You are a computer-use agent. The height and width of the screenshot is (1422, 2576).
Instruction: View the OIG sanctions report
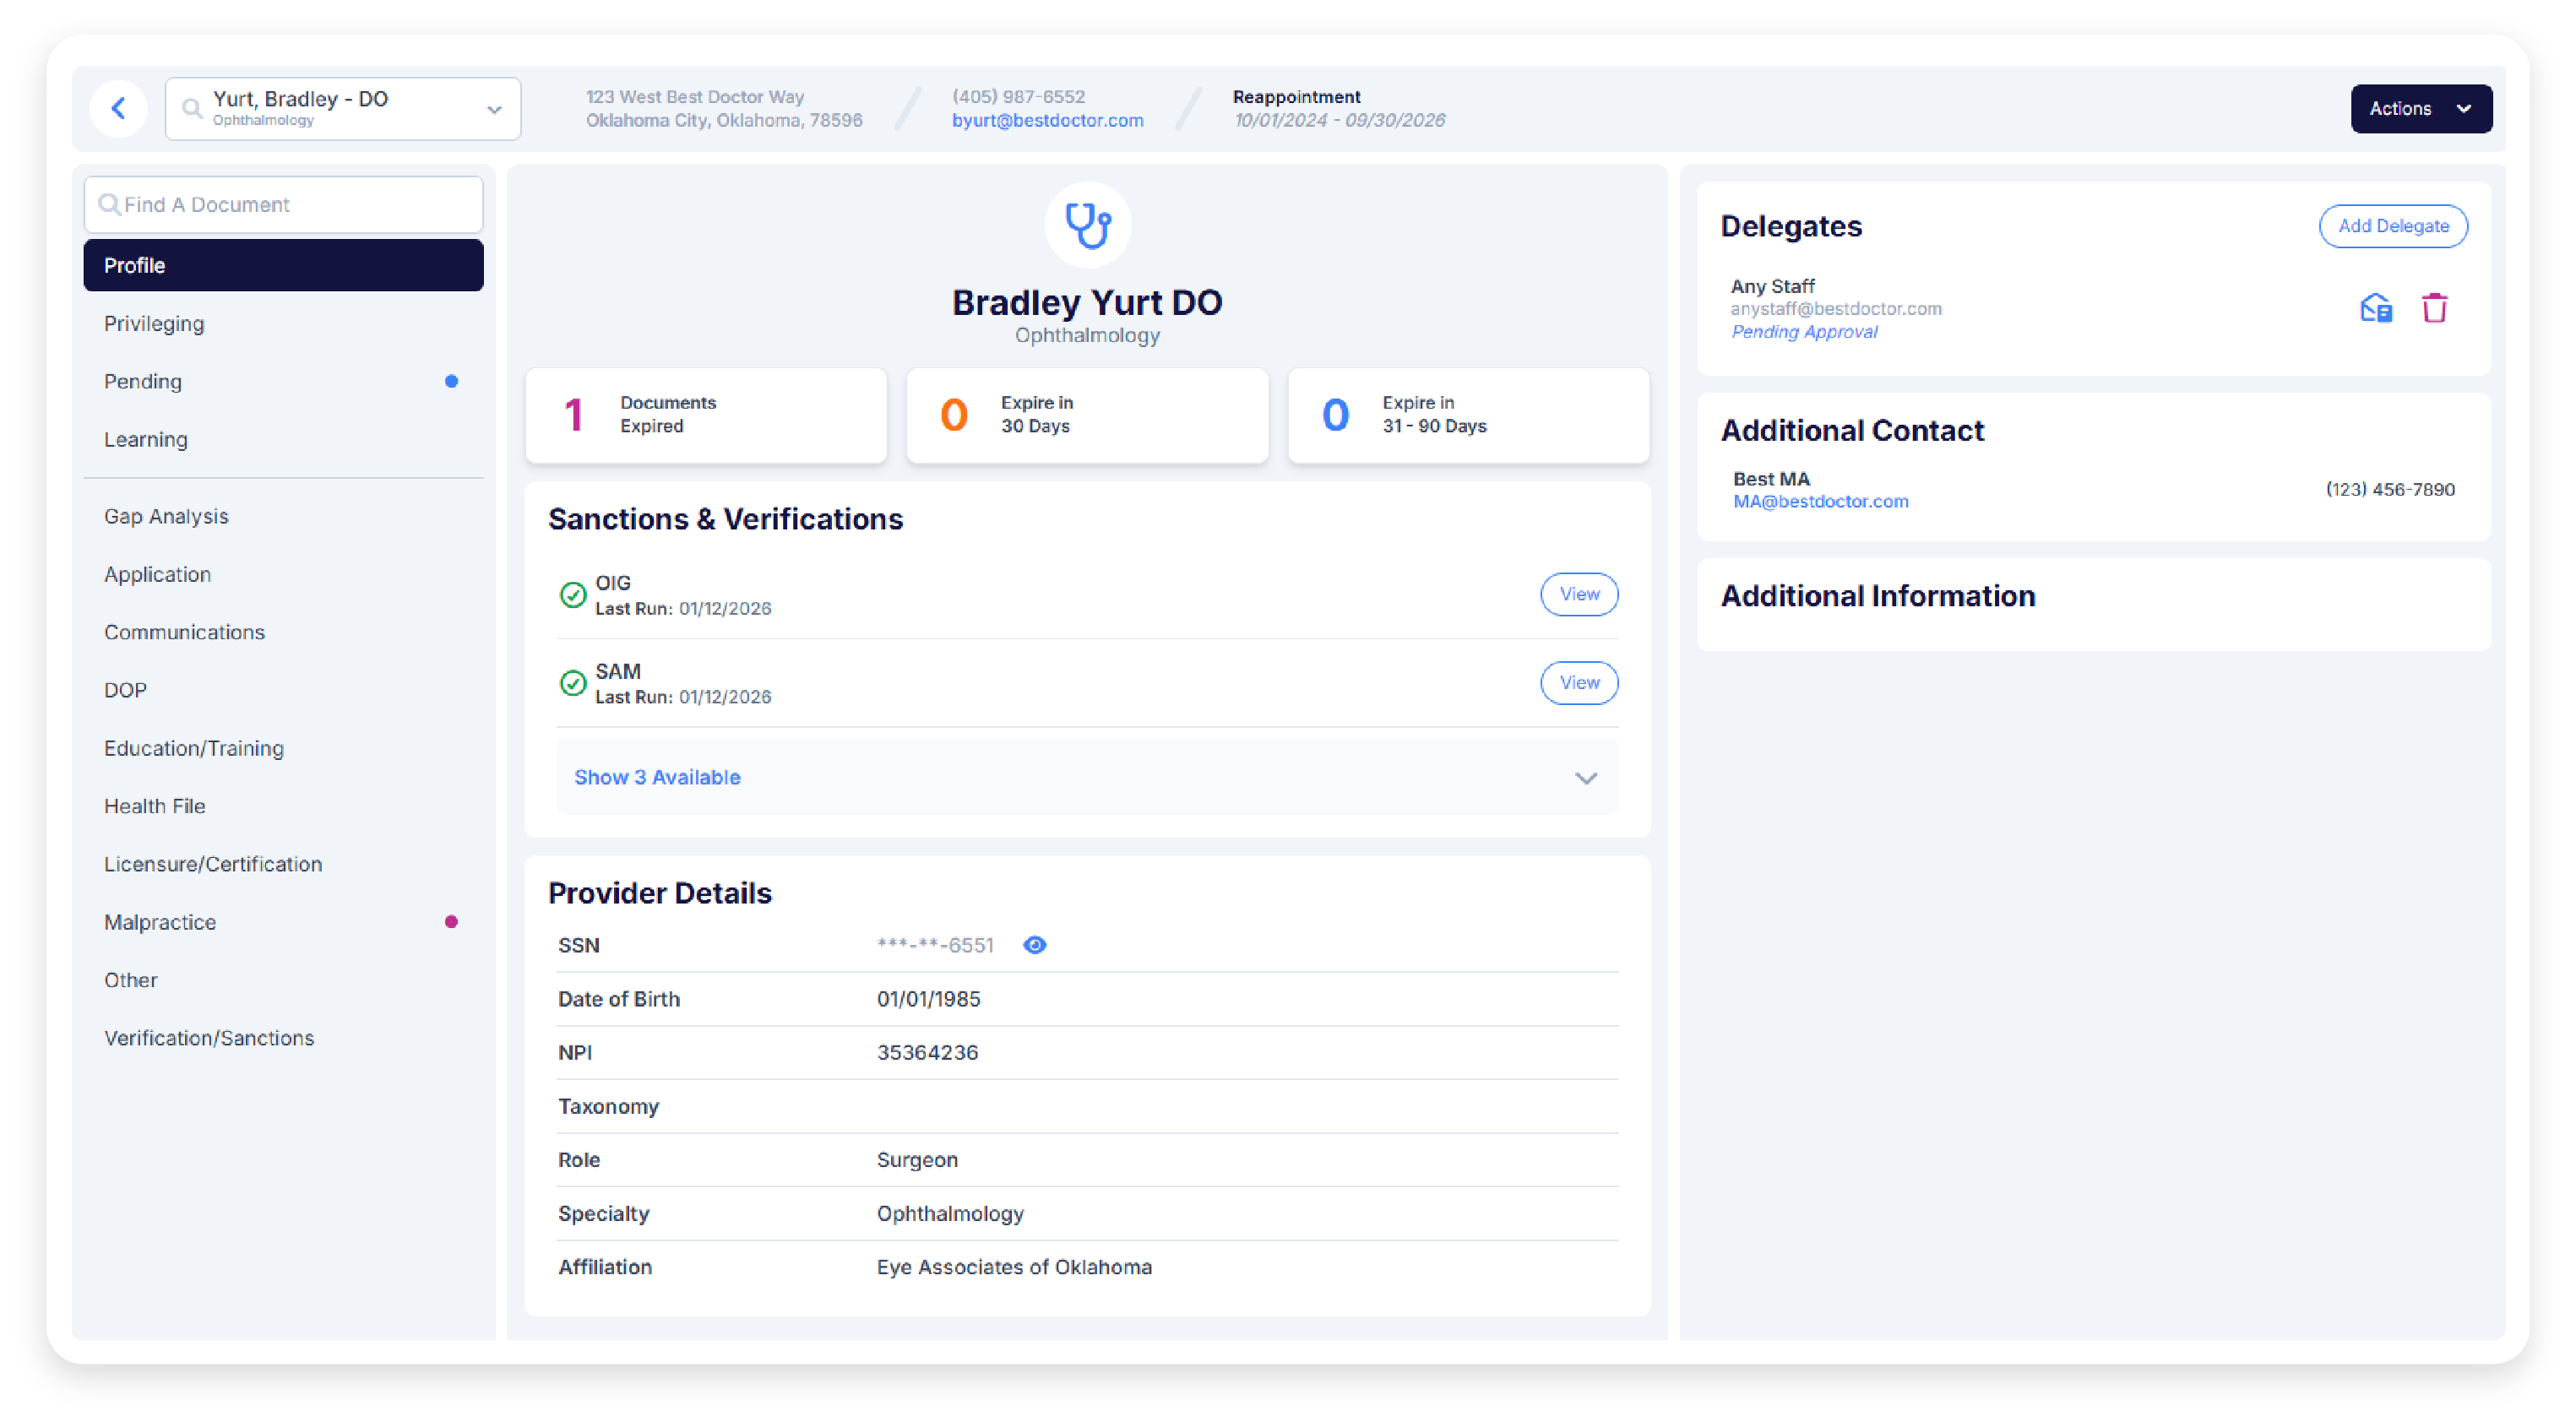1578,594
